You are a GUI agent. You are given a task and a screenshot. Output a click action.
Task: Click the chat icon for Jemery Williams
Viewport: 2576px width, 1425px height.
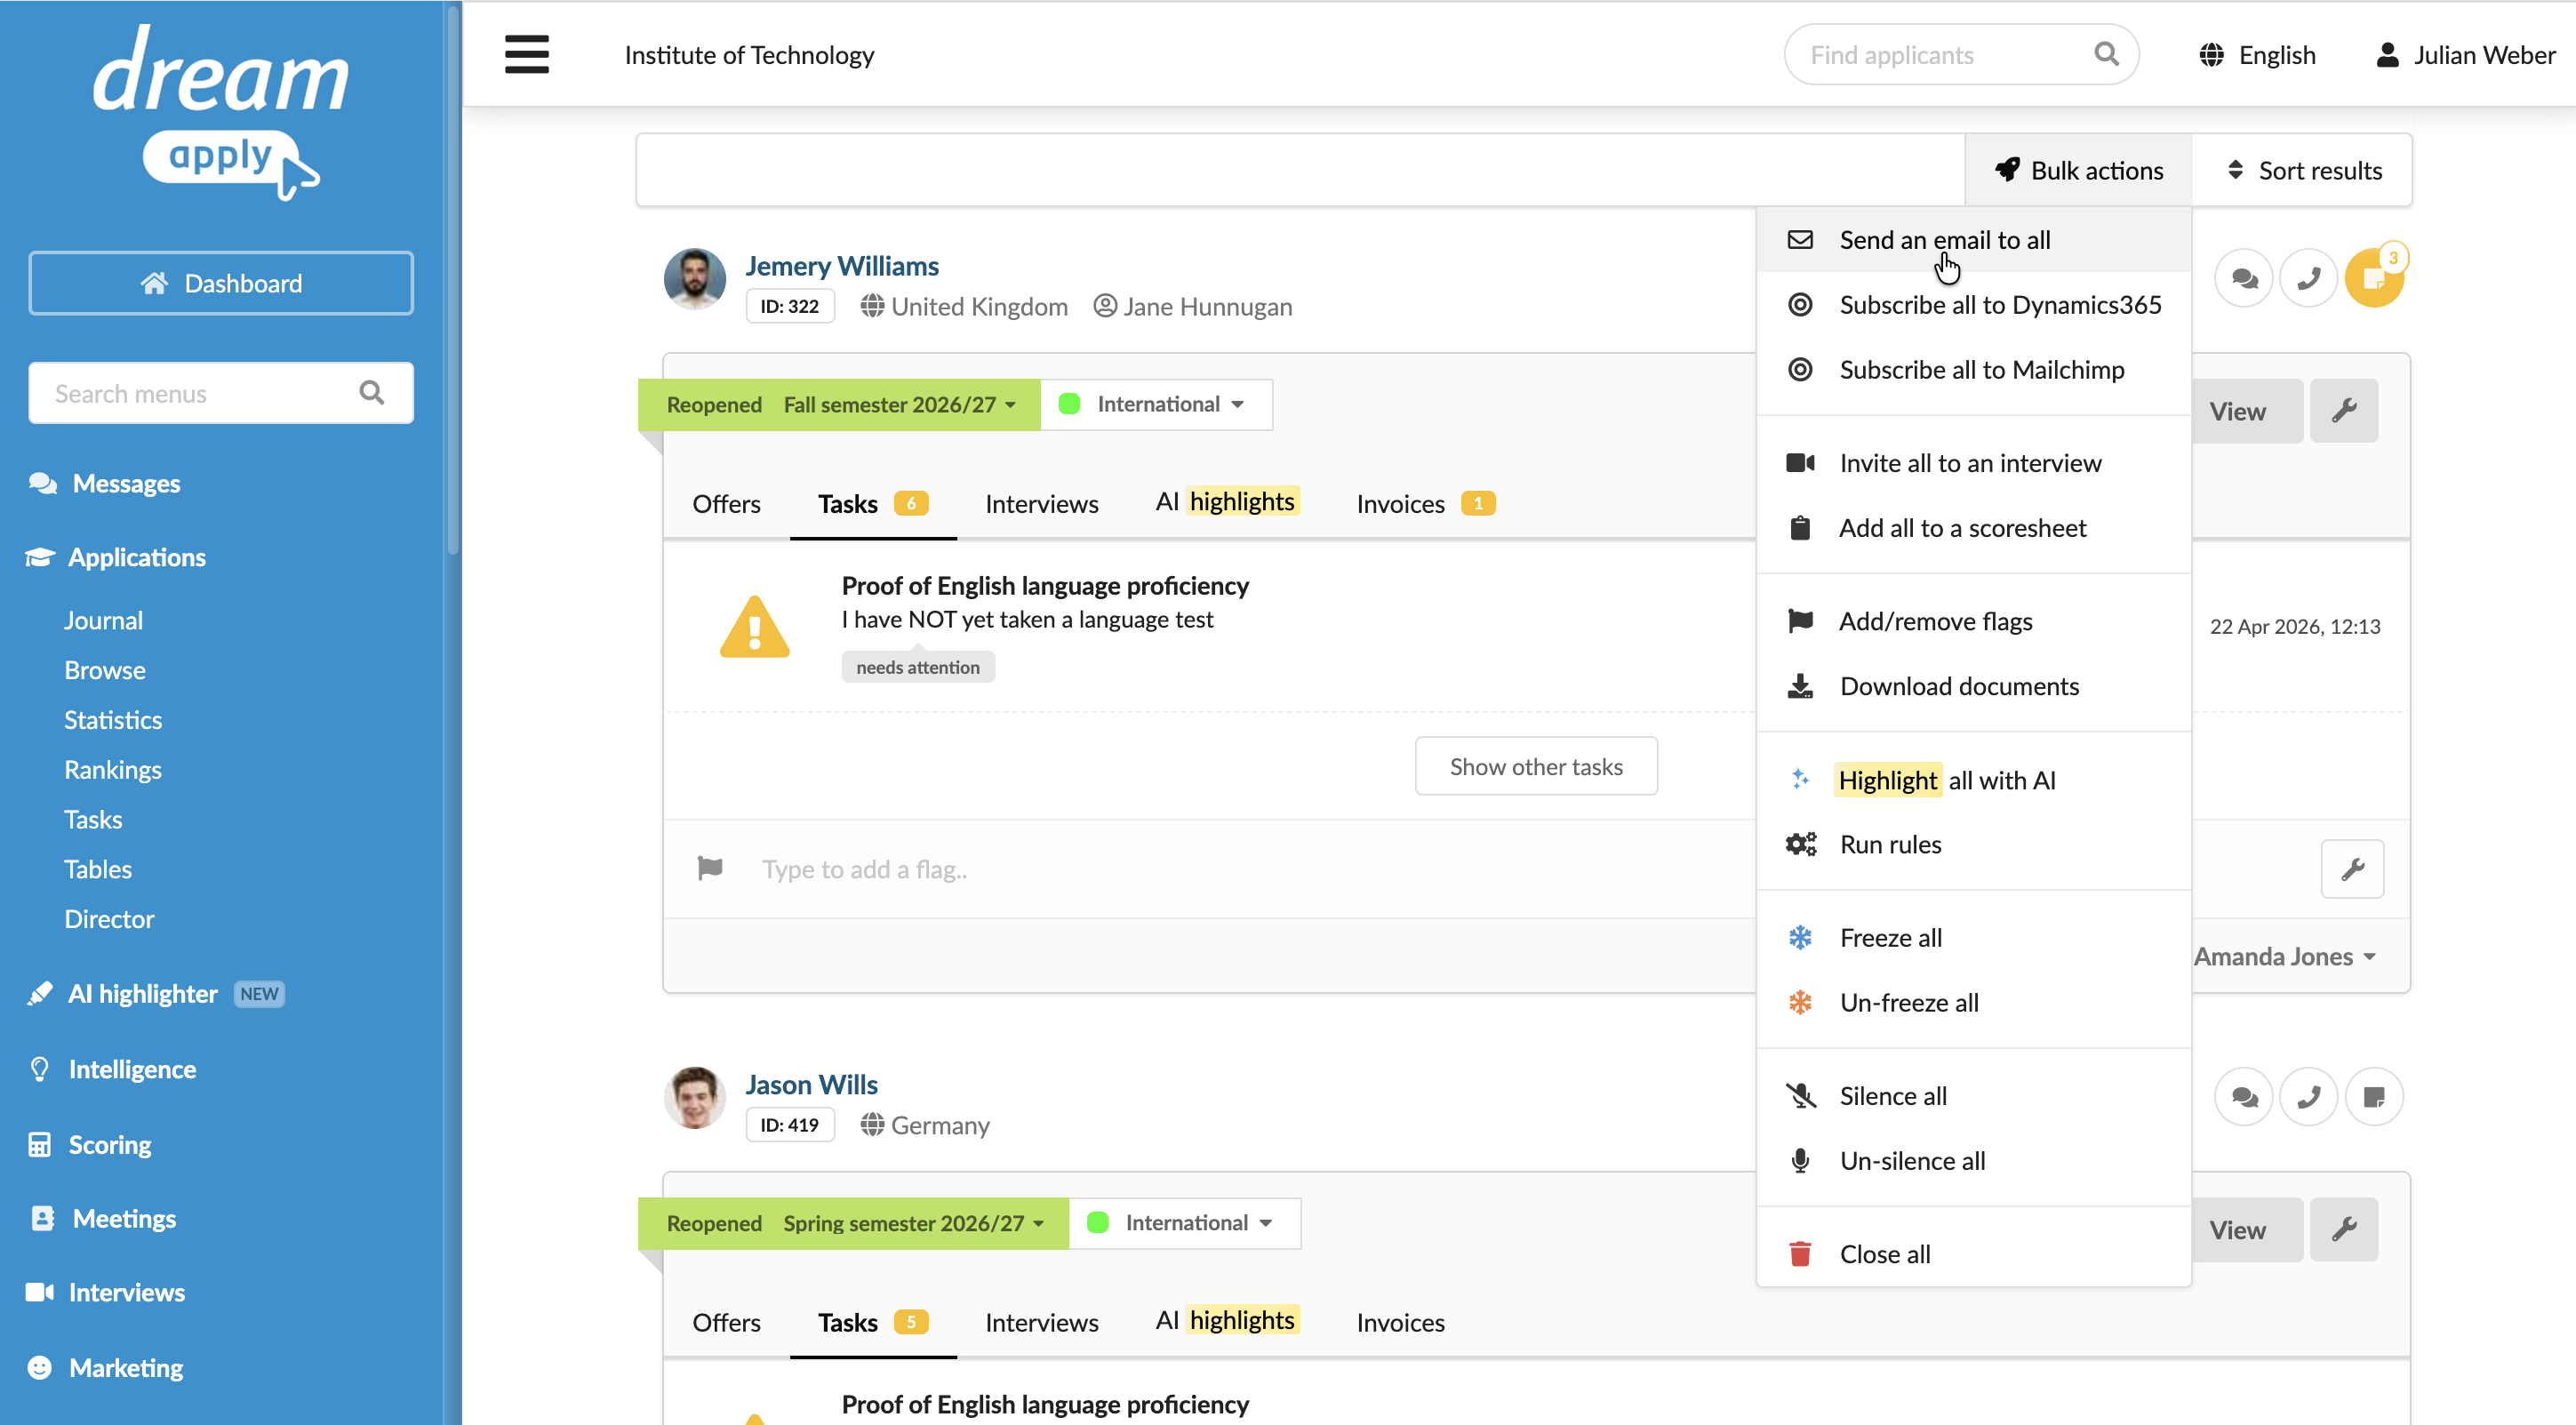[x=2244, y=278]
